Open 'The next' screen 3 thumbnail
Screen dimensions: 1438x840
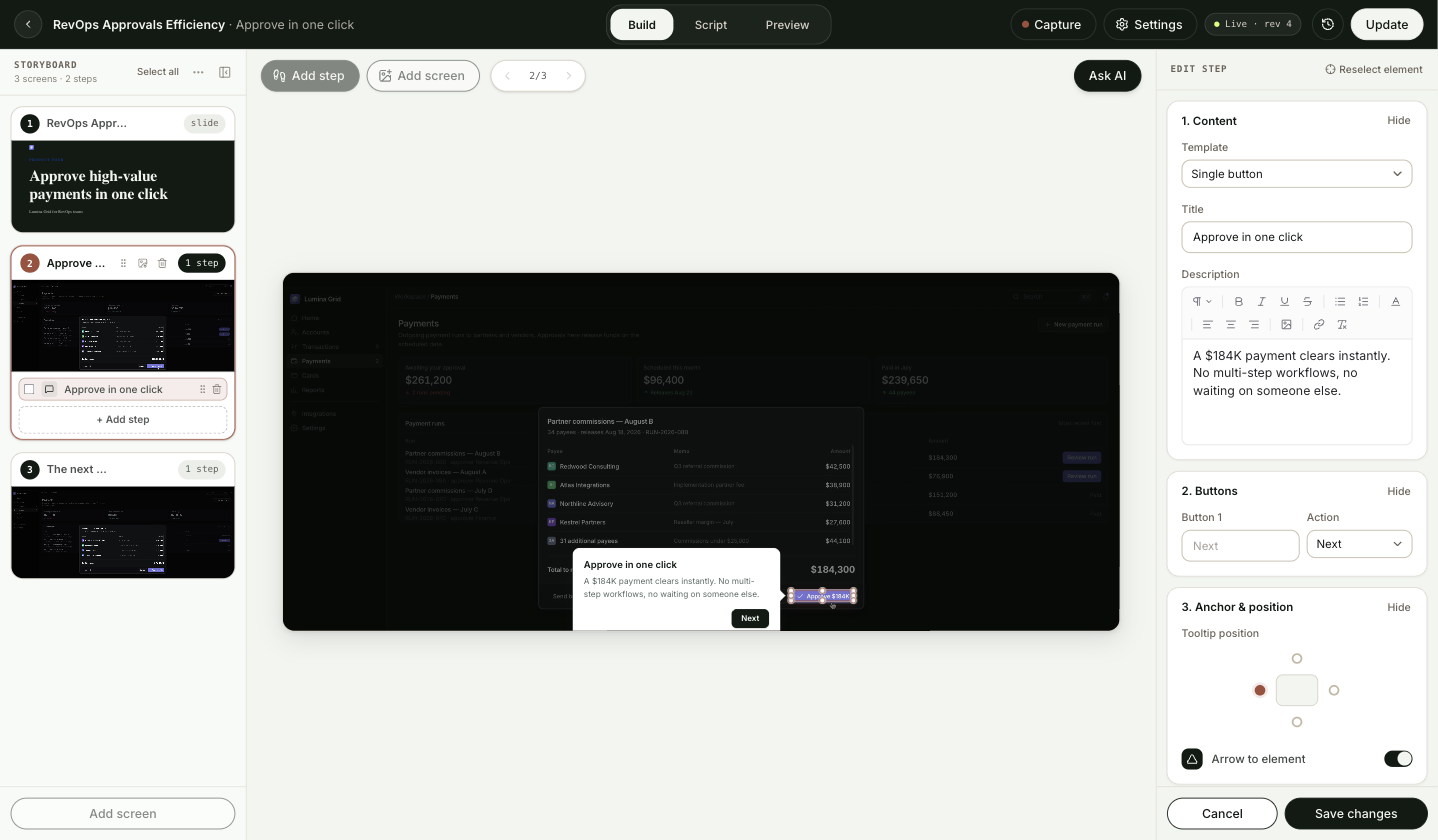[123, 532]
